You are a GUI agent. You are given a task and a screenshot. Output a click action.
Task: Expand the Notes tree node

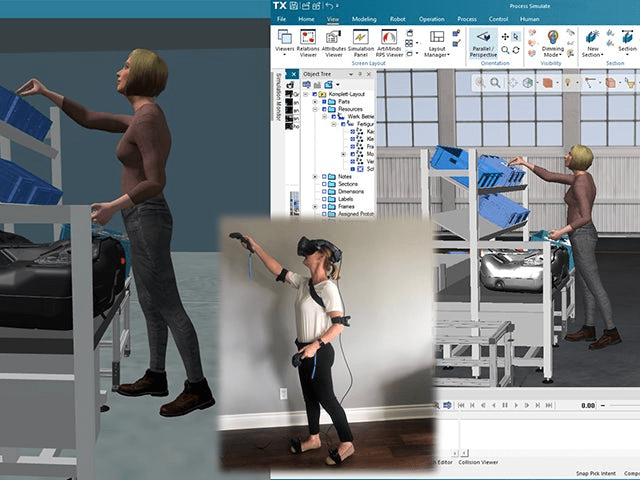click(x=315, y=177)
